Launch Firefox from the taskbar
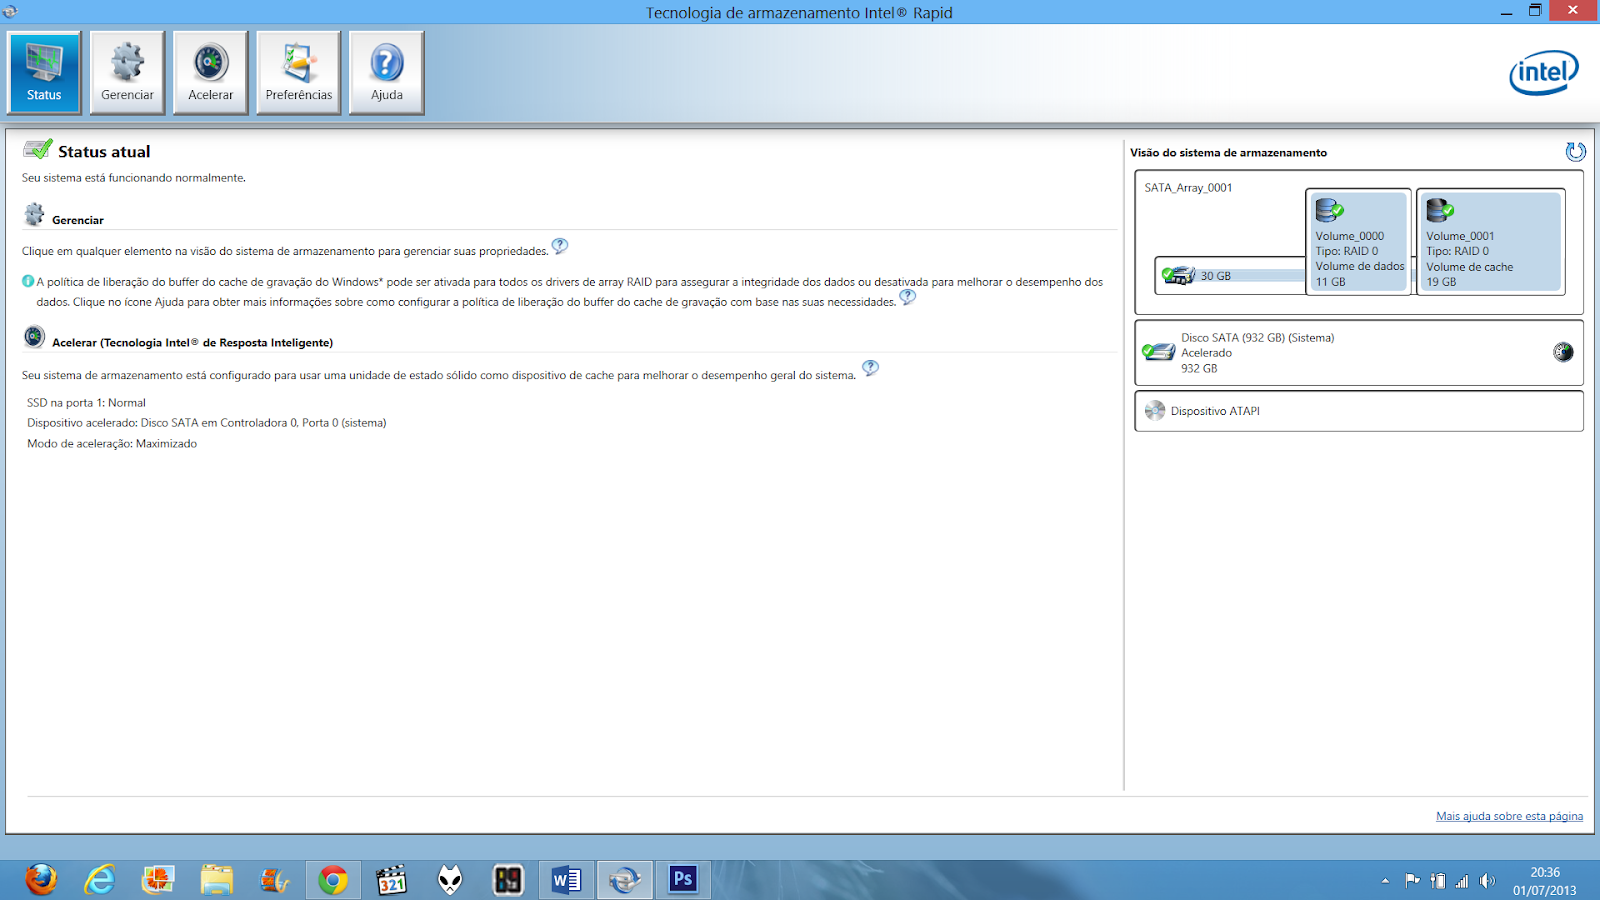Screen dimensions: 1600x900 pos(41,880)
